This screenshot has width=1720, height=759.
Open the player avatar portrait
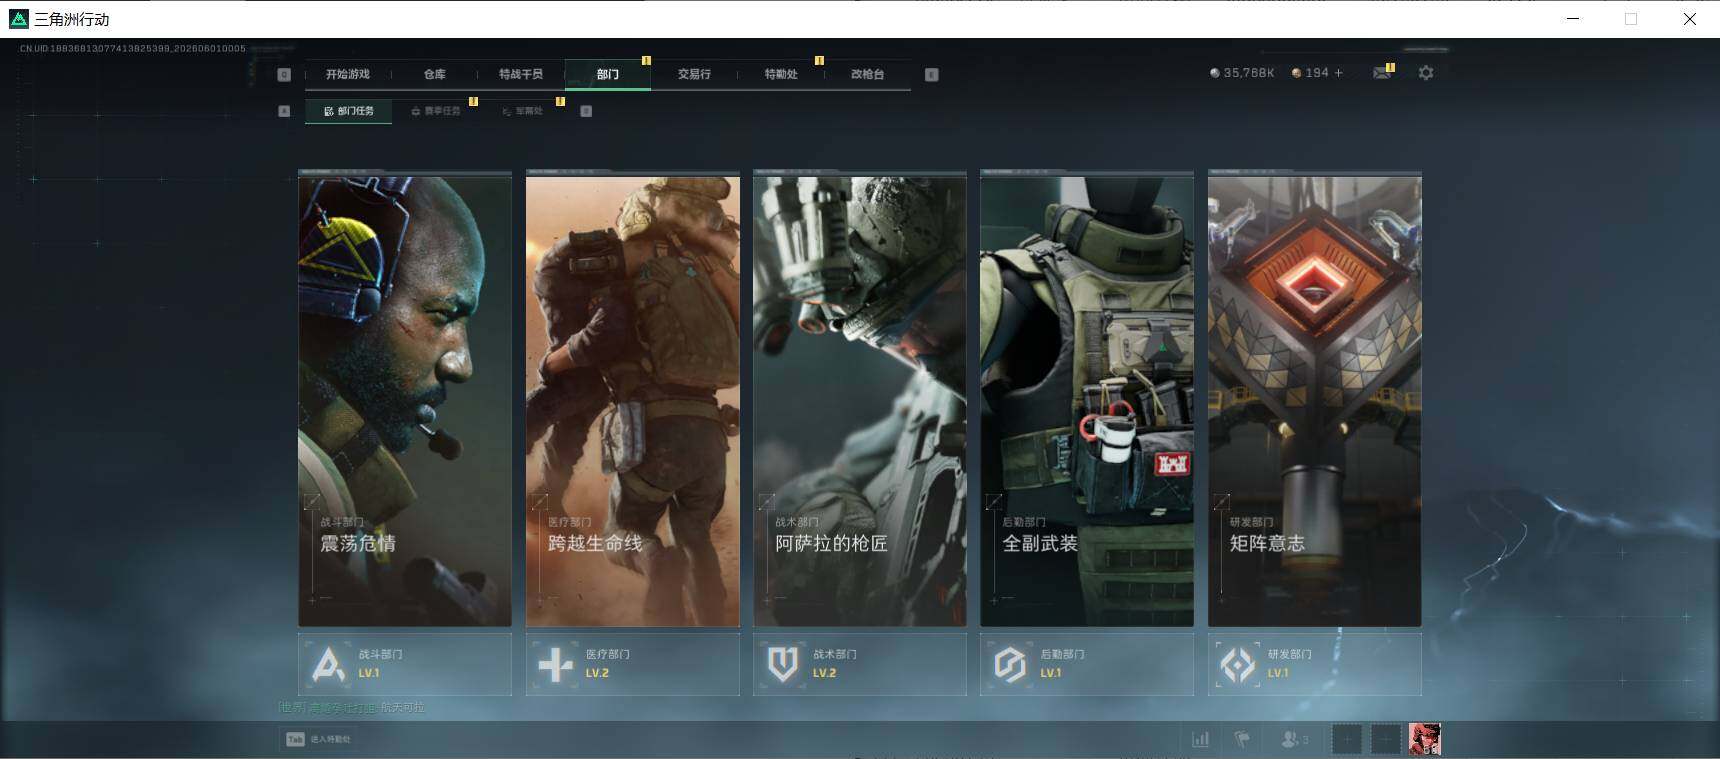1425,740
